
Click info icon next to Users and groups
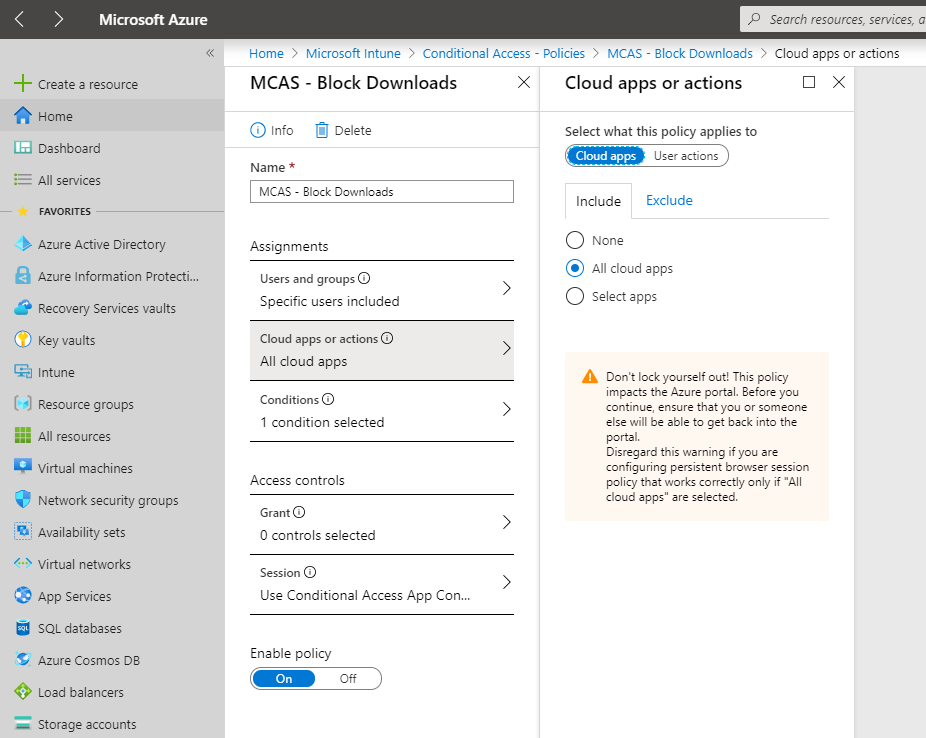click(364, 278)
